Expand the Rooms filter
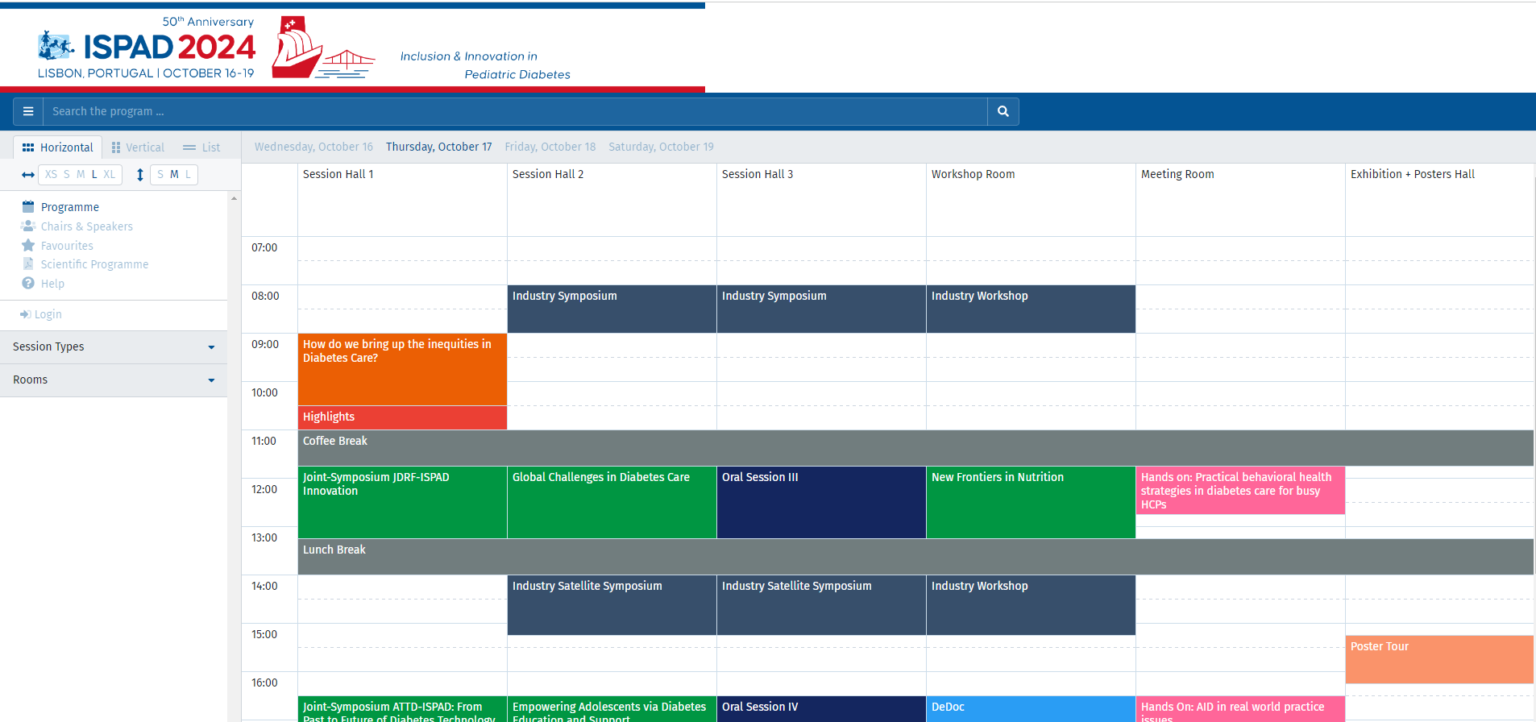This screenshot has height=722, width=1536. point(113,380)
